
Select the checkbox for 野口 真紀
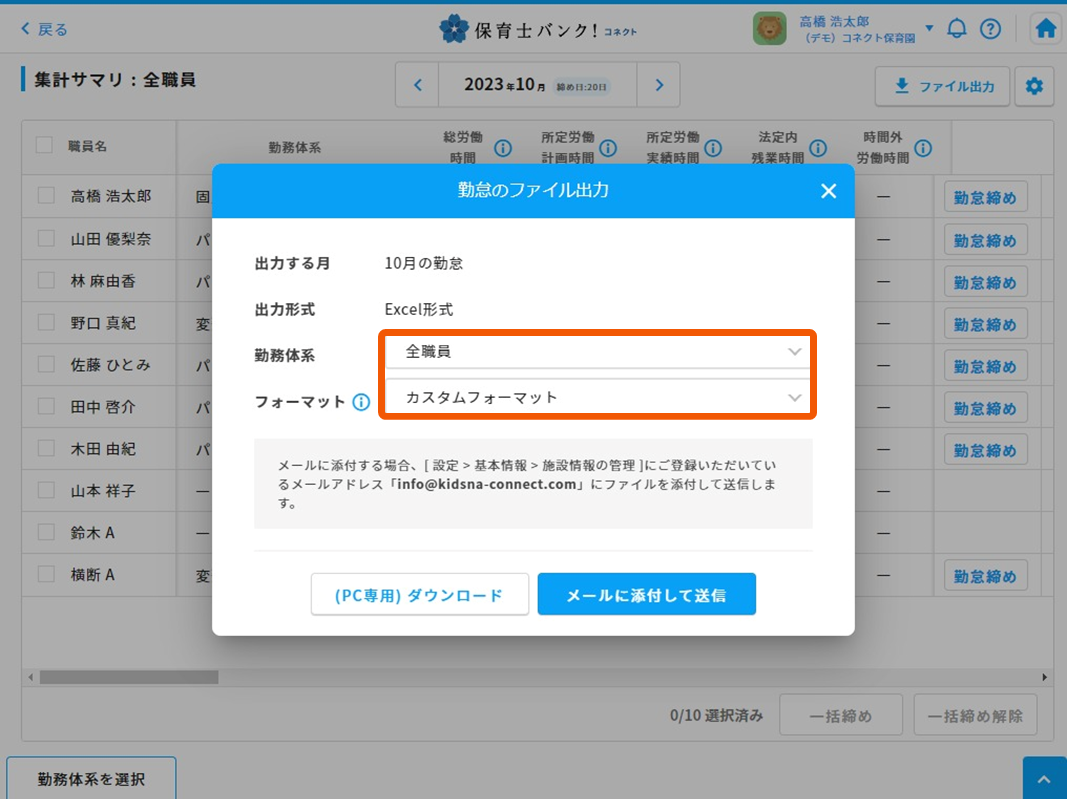[x=46, y=322]
